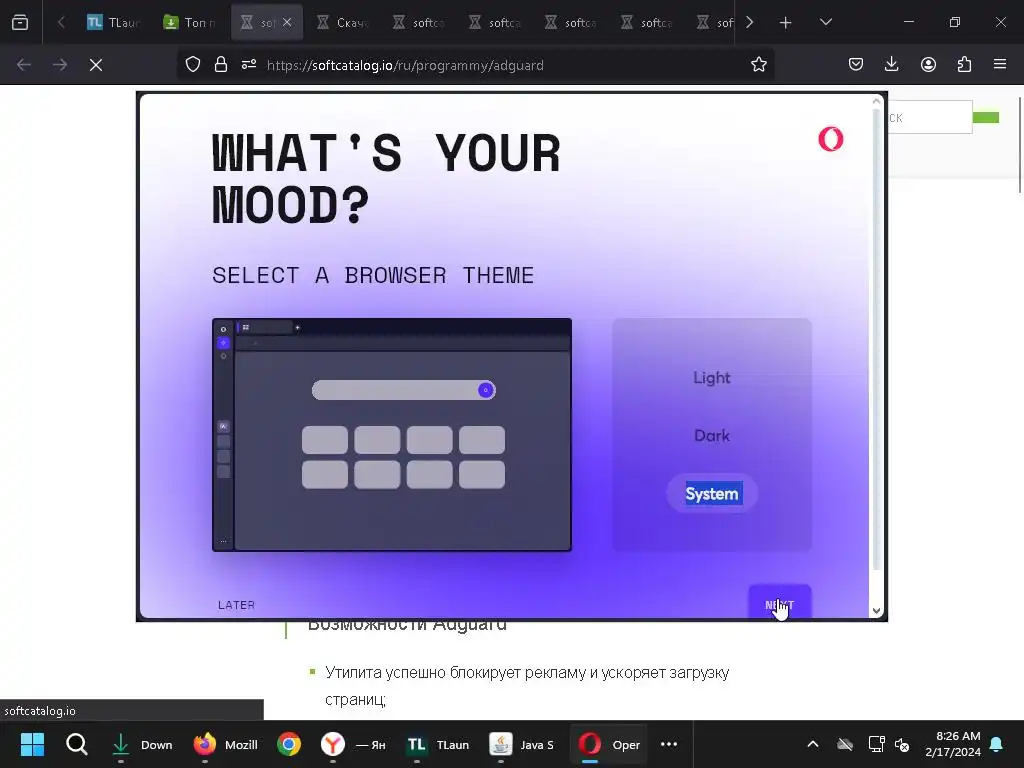Save page to Pocket
The width and height of the screenshot is (1024, 768).
click(856, 65)
